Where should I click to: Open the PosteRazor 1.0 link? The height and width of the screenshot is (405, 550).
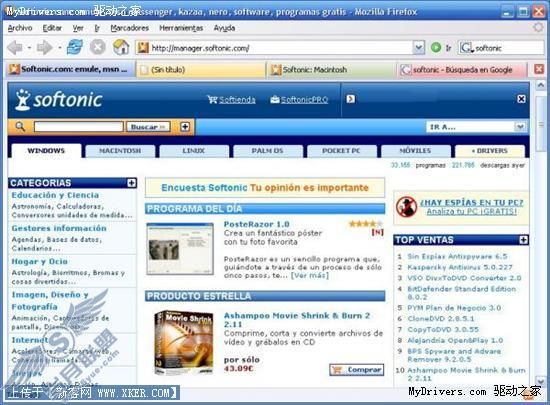(x=257, y=224)
